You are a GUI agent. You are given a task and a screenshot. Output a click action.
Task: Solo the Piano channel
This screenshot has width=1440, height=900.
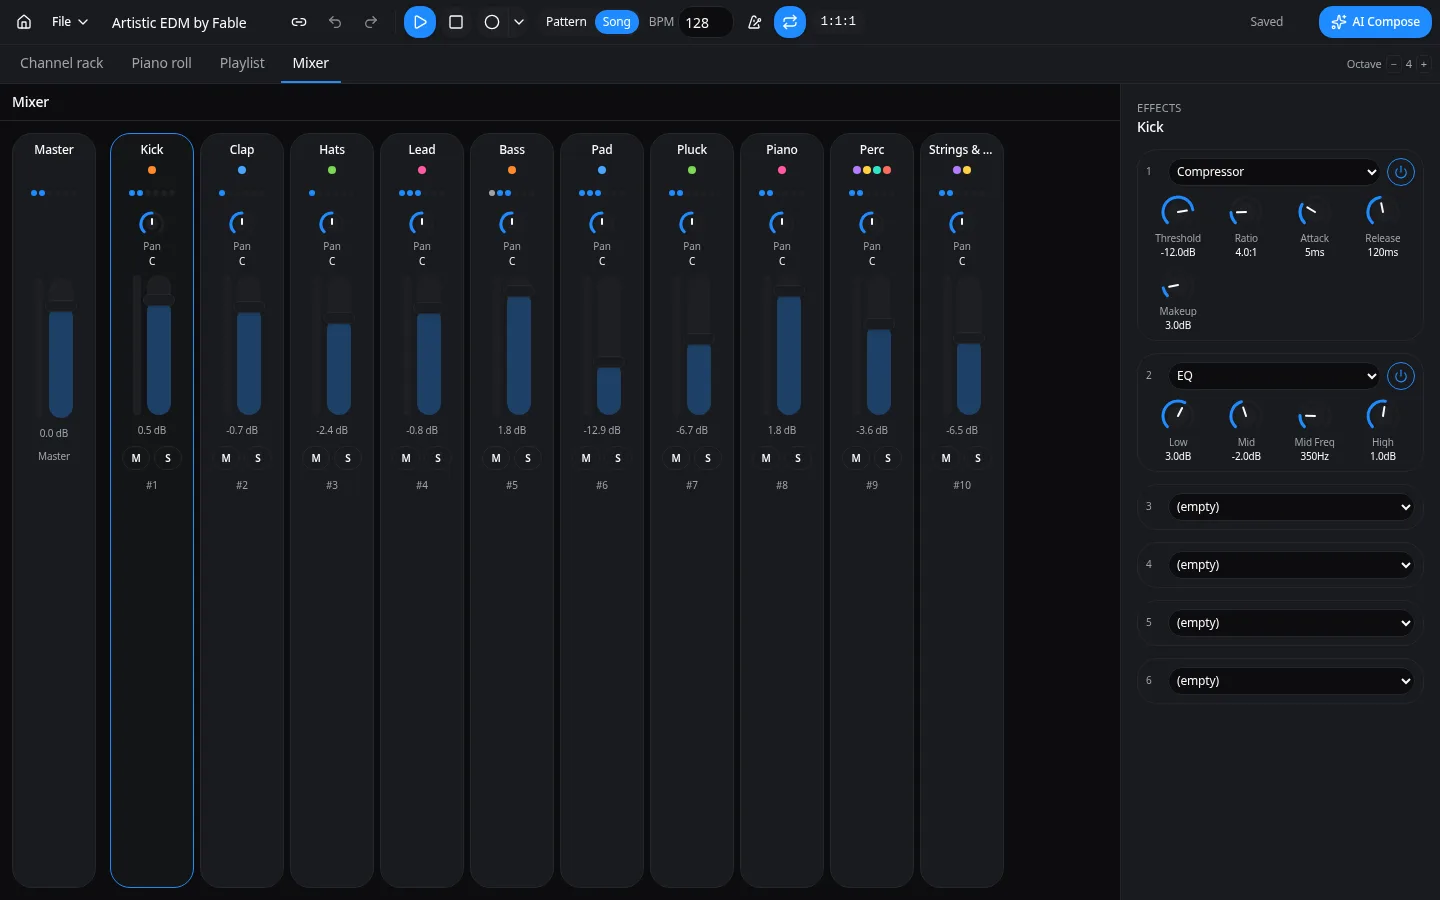click(798, 458)
